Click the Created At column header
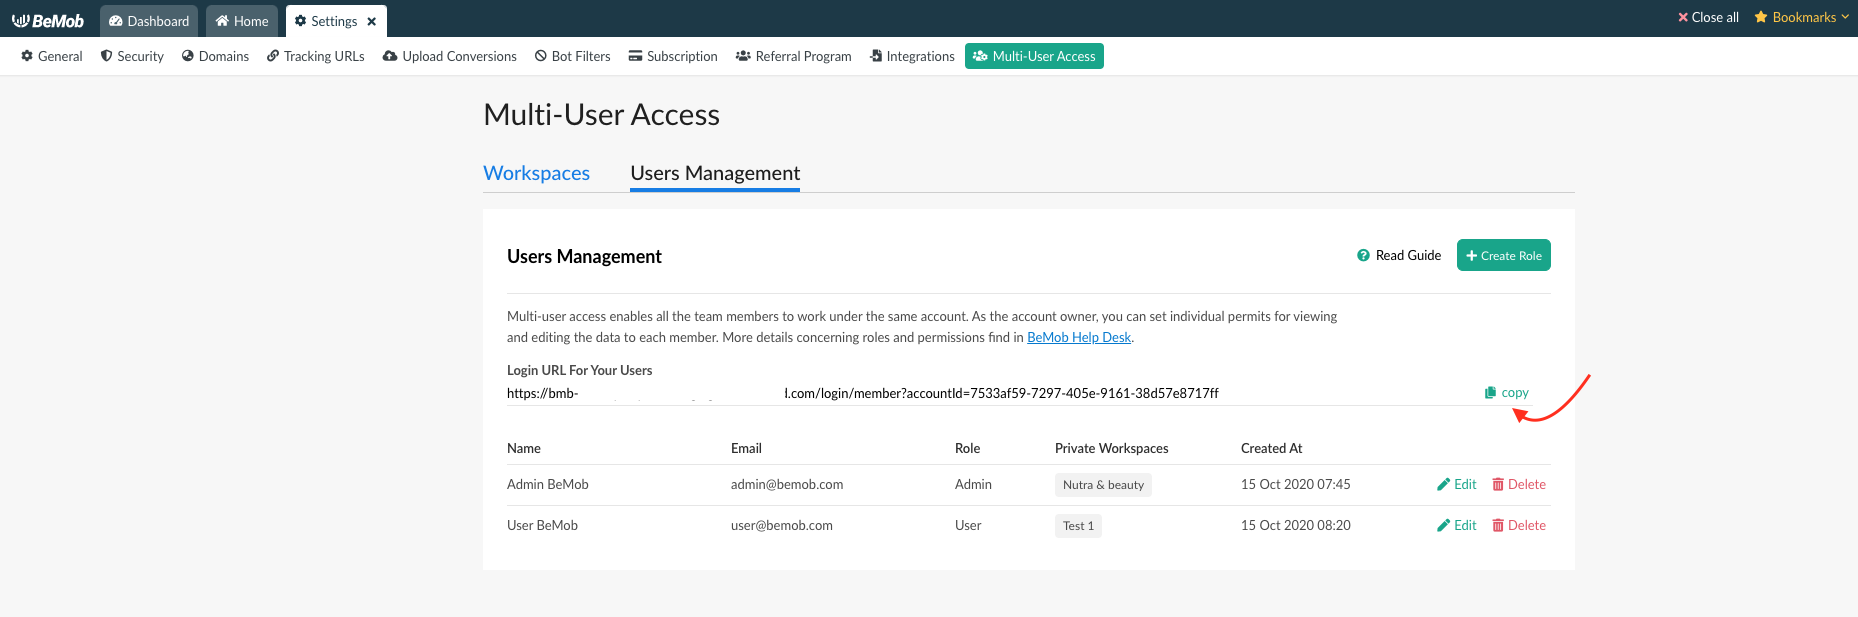 point(1271,448)
